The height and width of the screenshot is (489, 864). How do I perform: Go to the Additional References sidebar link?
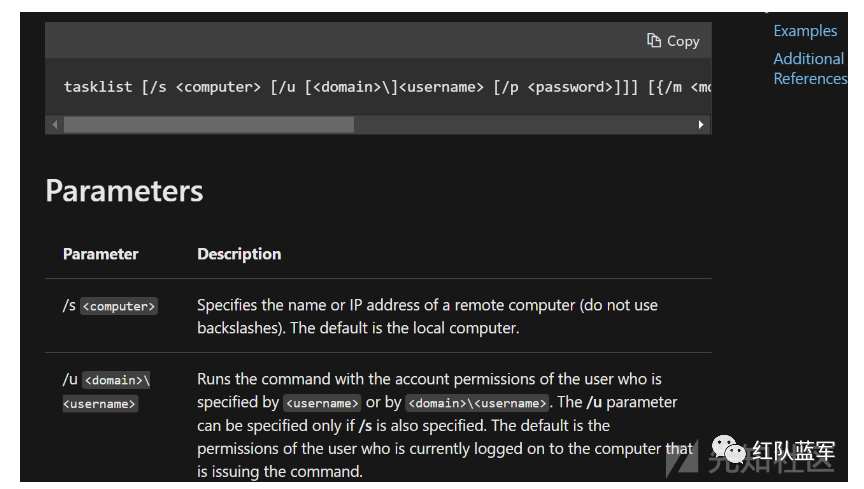[809, 68]
